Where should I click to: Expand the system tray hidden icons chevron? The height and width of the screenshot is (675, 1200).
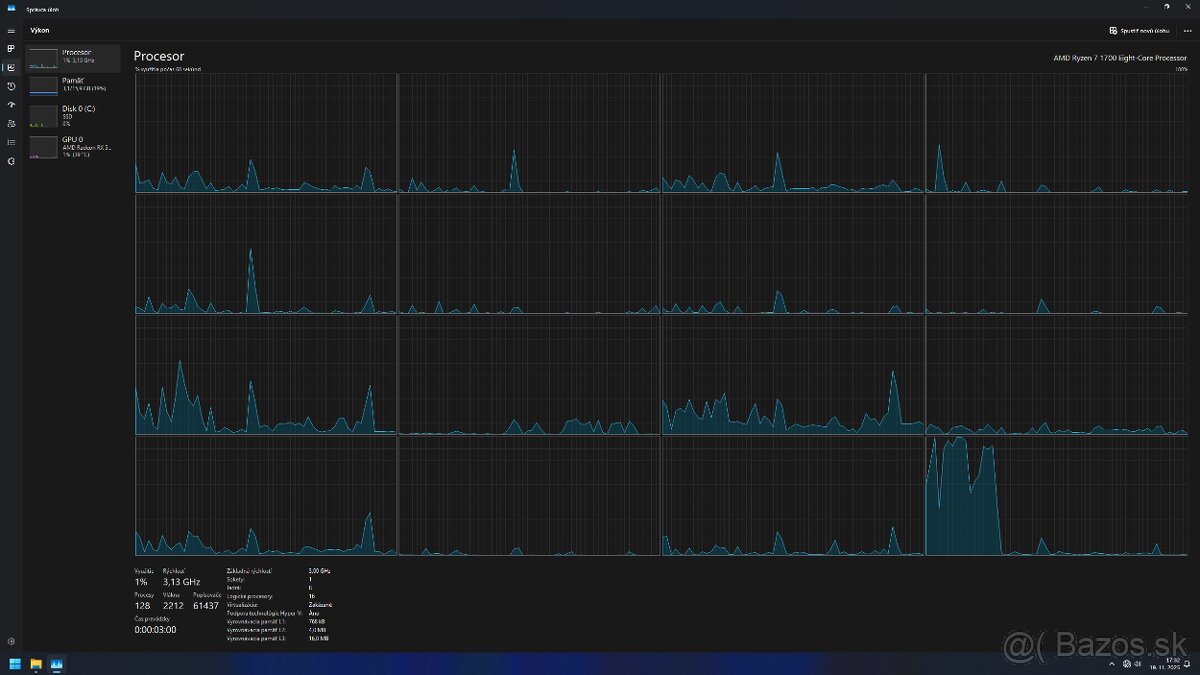pos(1113,663)
